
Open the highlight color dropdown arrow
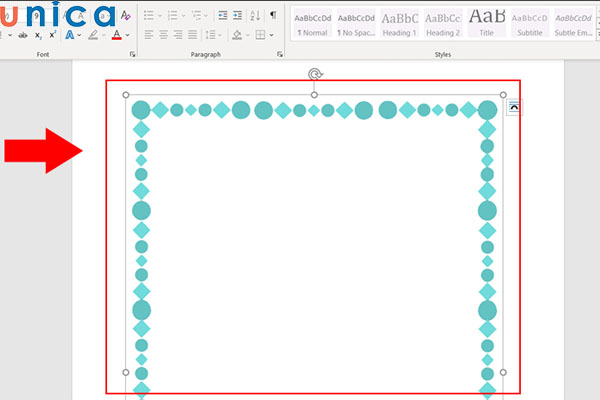point(103,35)
